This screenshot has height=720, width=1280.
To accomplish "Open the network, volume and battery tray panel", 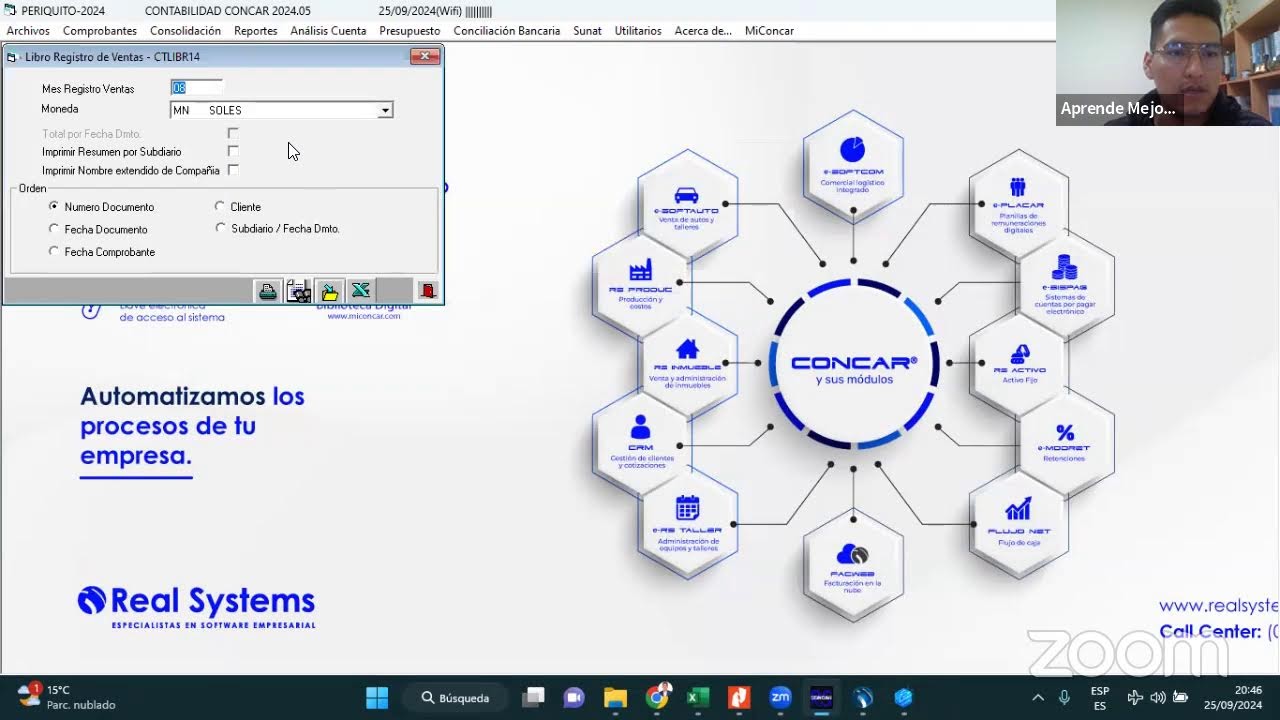I will (x=1158, y=697).
